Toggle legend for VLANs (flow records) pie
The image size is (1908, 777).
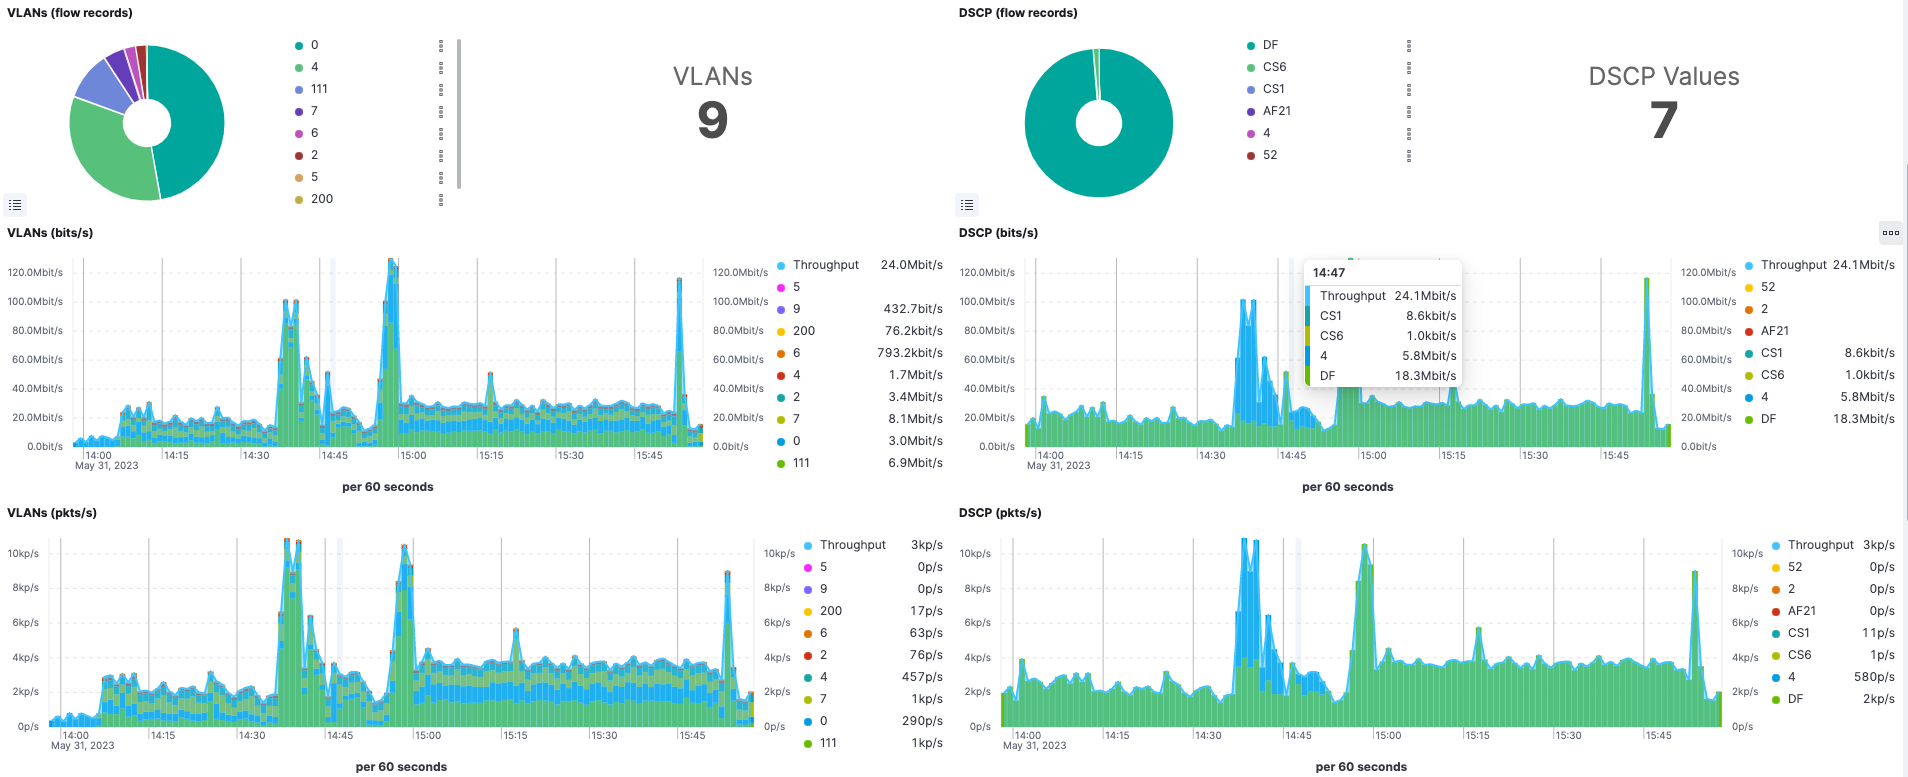pos(15,205)
